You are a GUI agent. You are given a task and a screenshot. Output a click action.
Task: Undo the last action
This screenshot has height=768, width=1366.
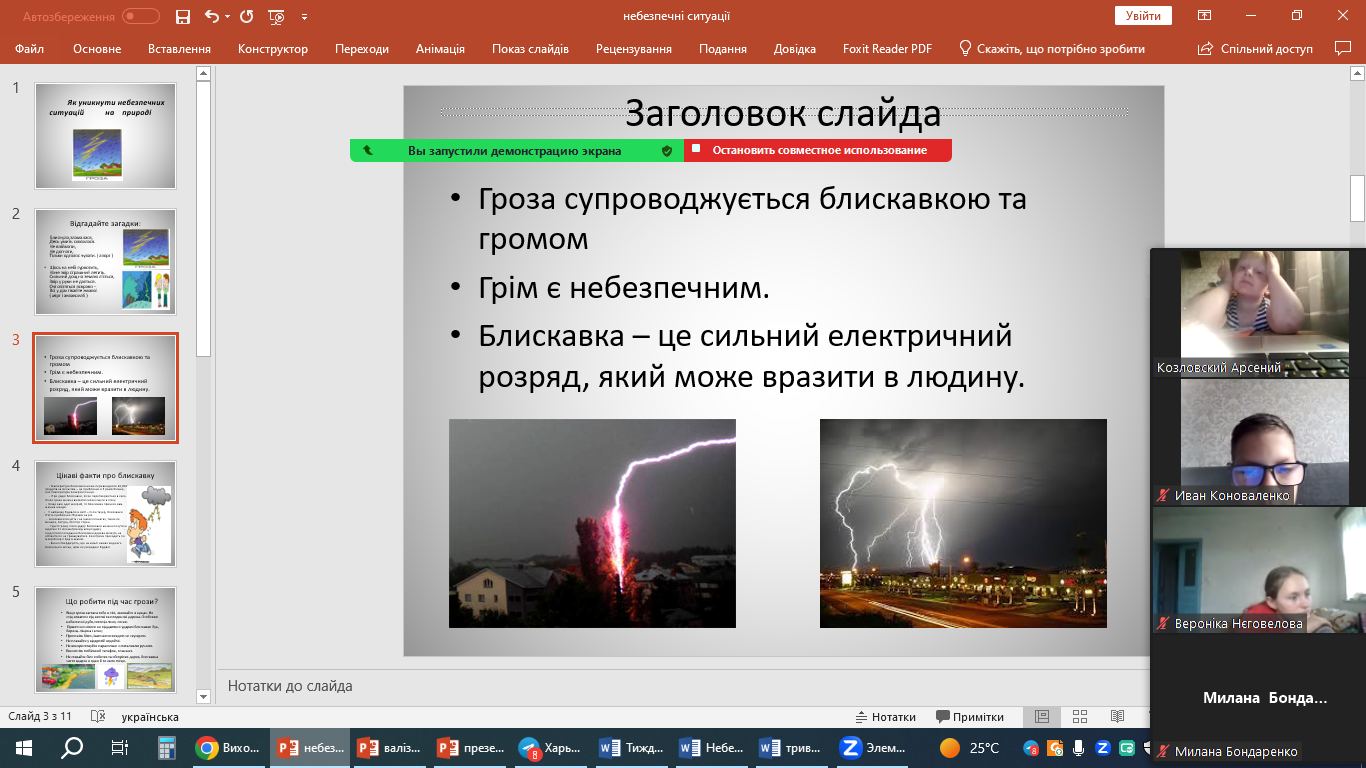click(210, 16)
